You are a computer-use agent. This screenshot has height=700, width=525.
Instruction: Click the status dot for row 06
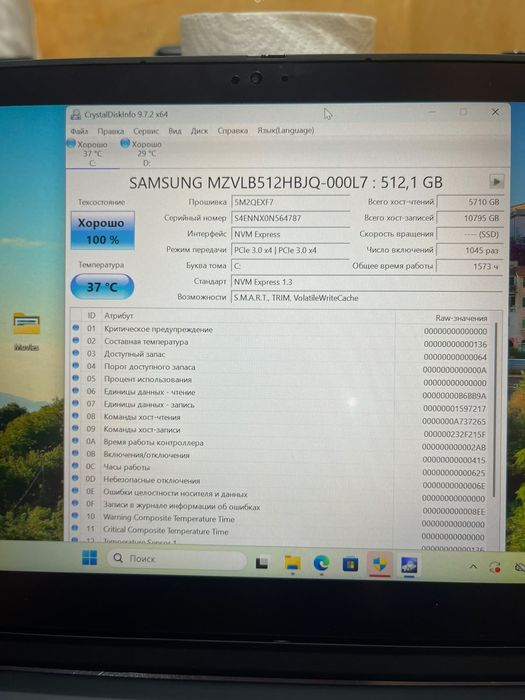(x=75, y=390)
